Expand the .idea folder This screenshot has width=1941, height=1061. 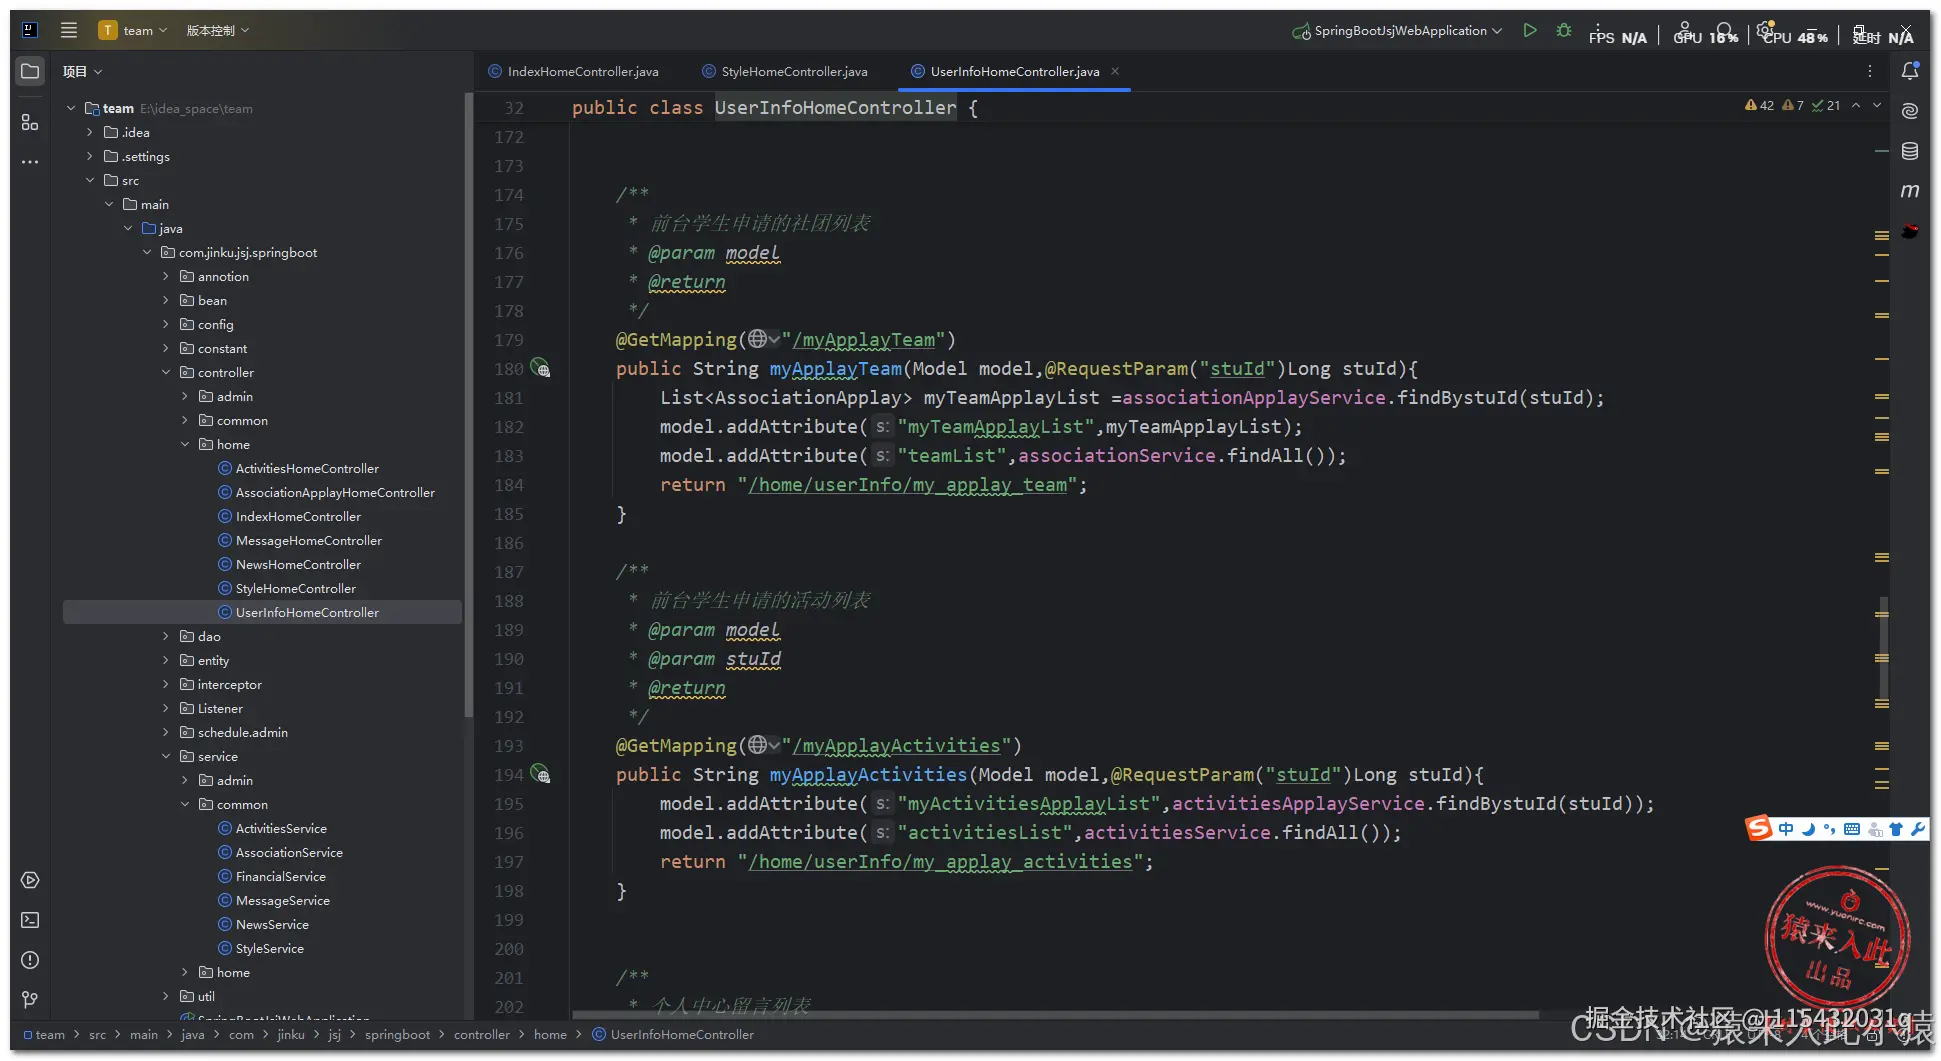(x=90, y=132)
